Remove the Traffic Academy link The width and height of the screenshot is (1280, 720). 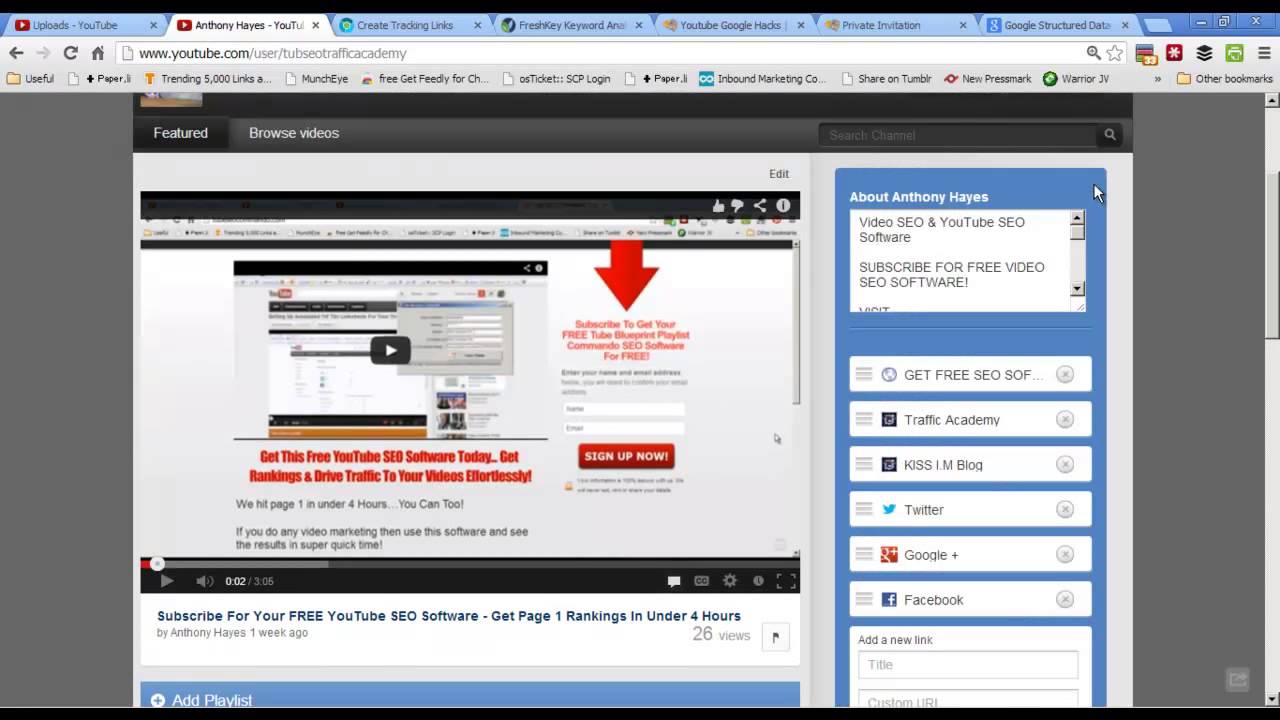[1065, 419]
